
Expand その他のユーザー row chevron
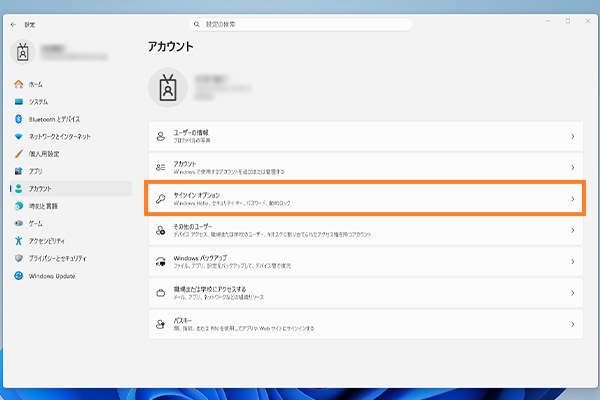tap(572, 230)
